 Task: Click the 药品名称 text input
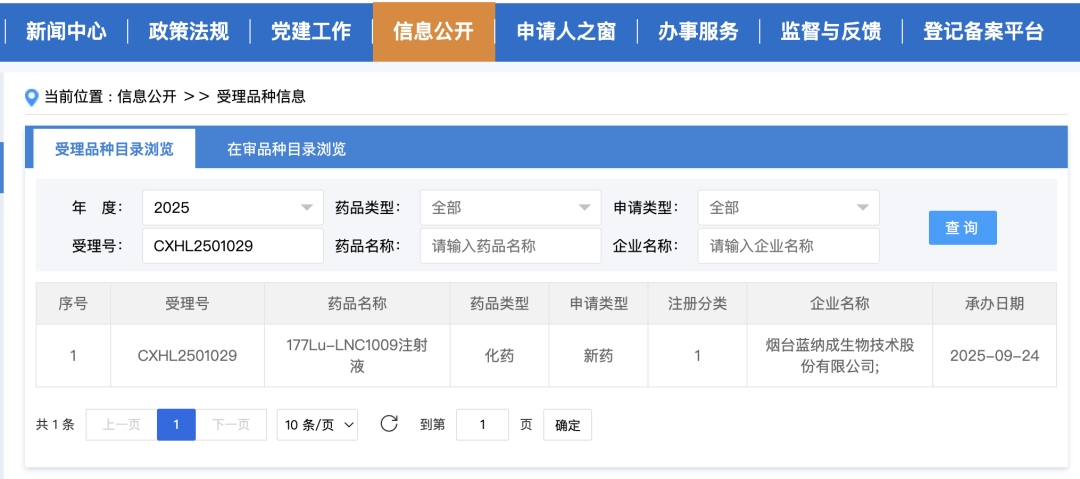510,246
